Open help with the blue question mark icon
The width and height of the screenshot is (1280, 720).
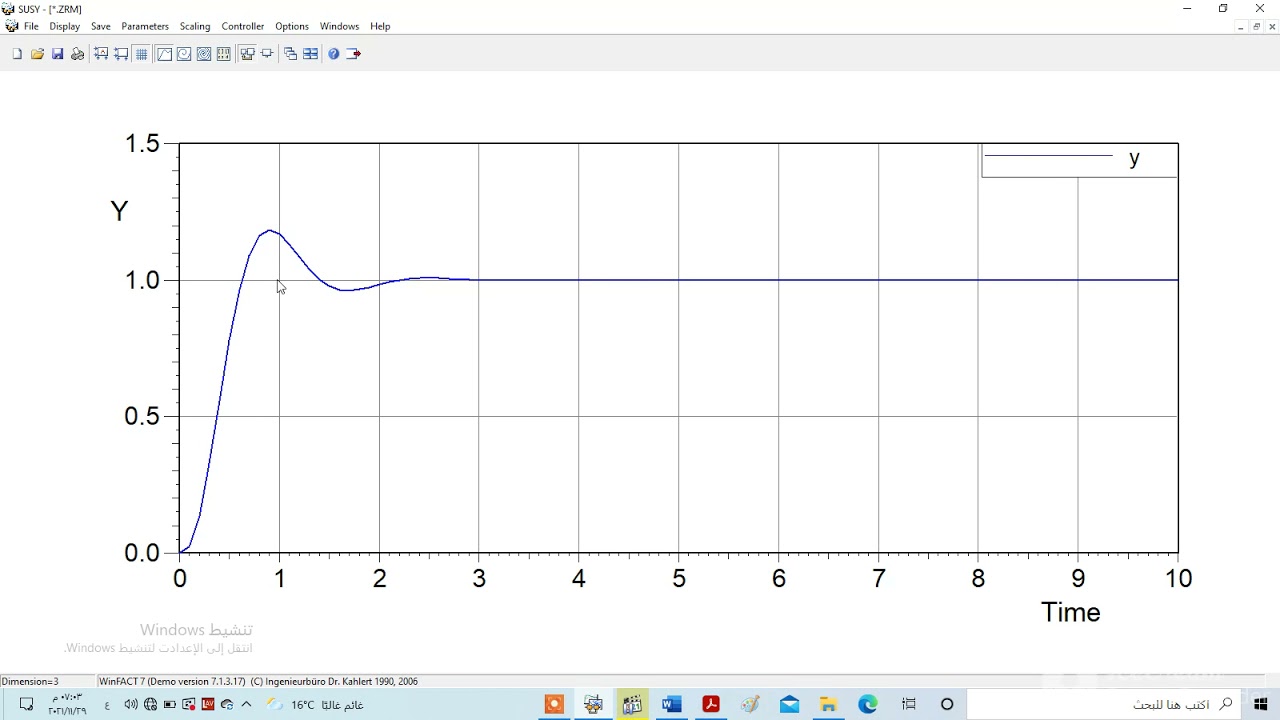(334, 54)
